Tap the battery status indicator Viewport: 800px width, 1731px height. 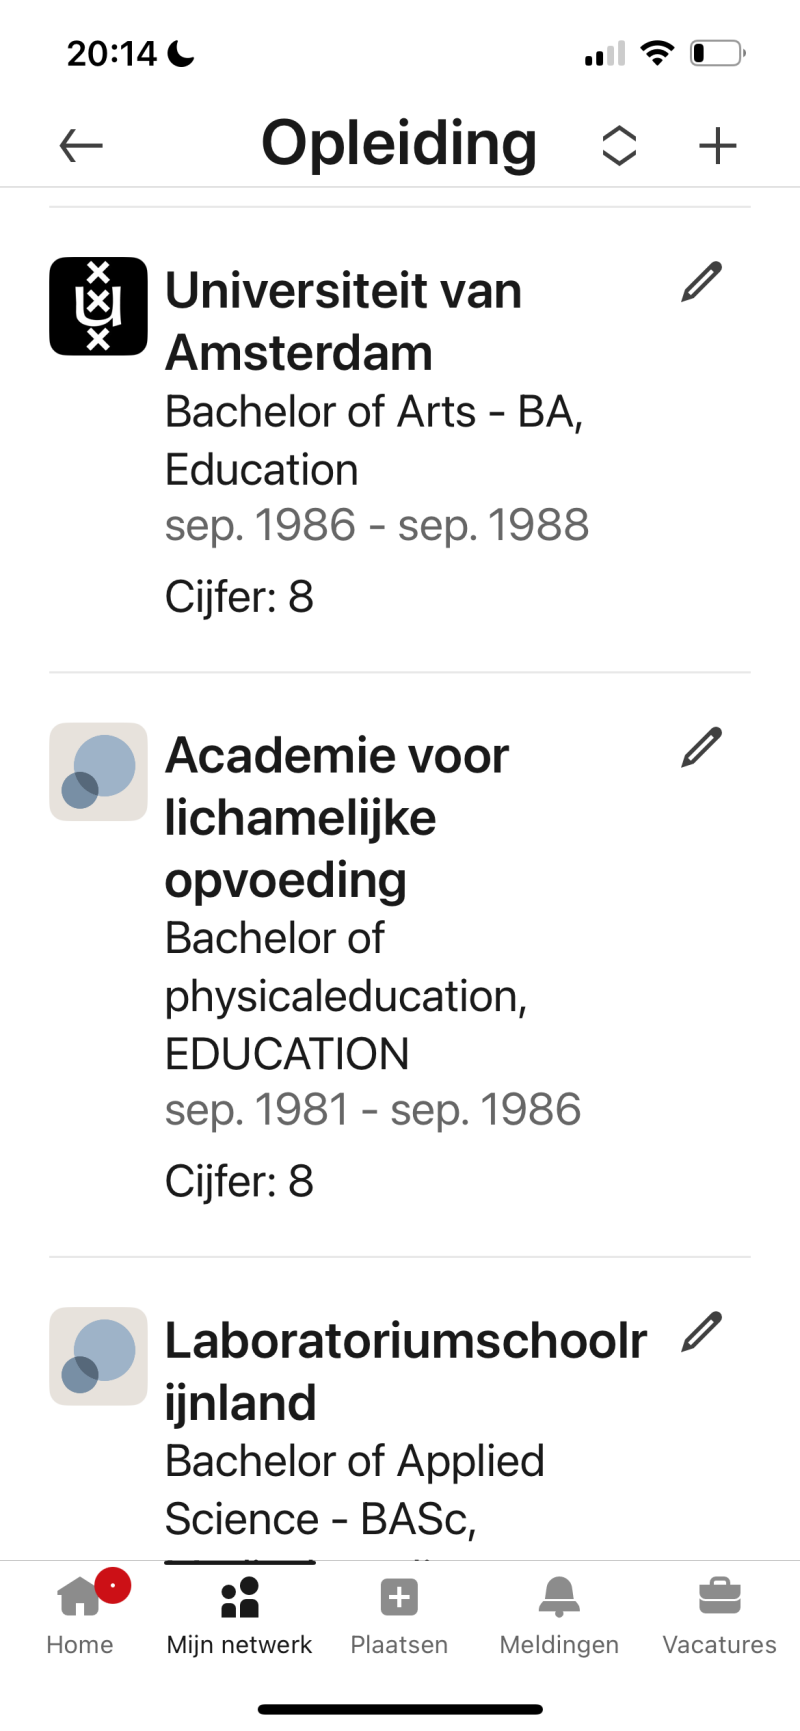pos(717,53)
